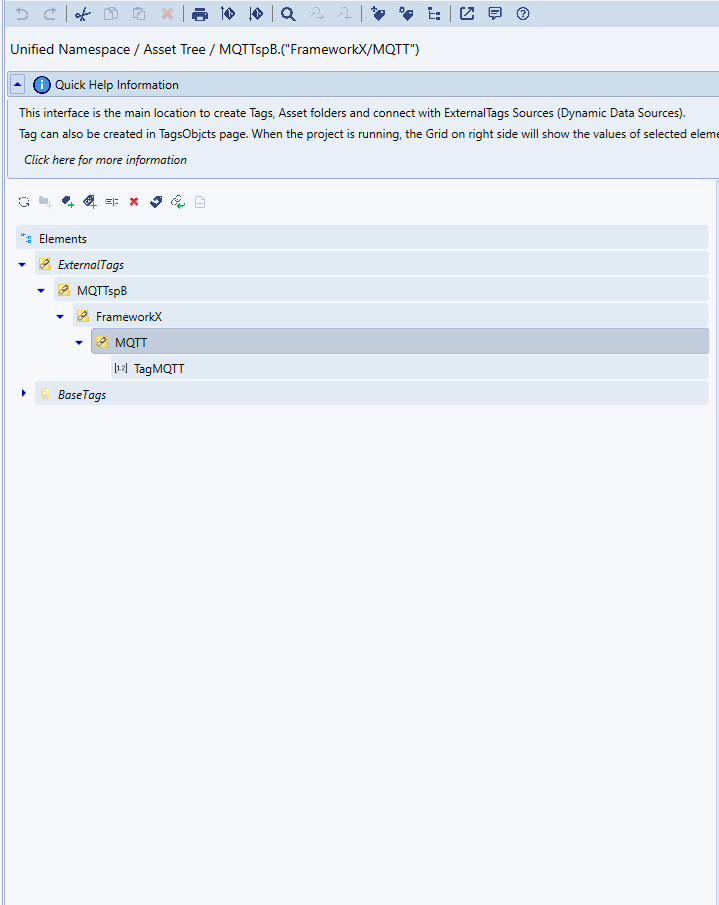Click the rename icon above the tree
This screenshot has height=905, width=719.
tap(112, 202)
